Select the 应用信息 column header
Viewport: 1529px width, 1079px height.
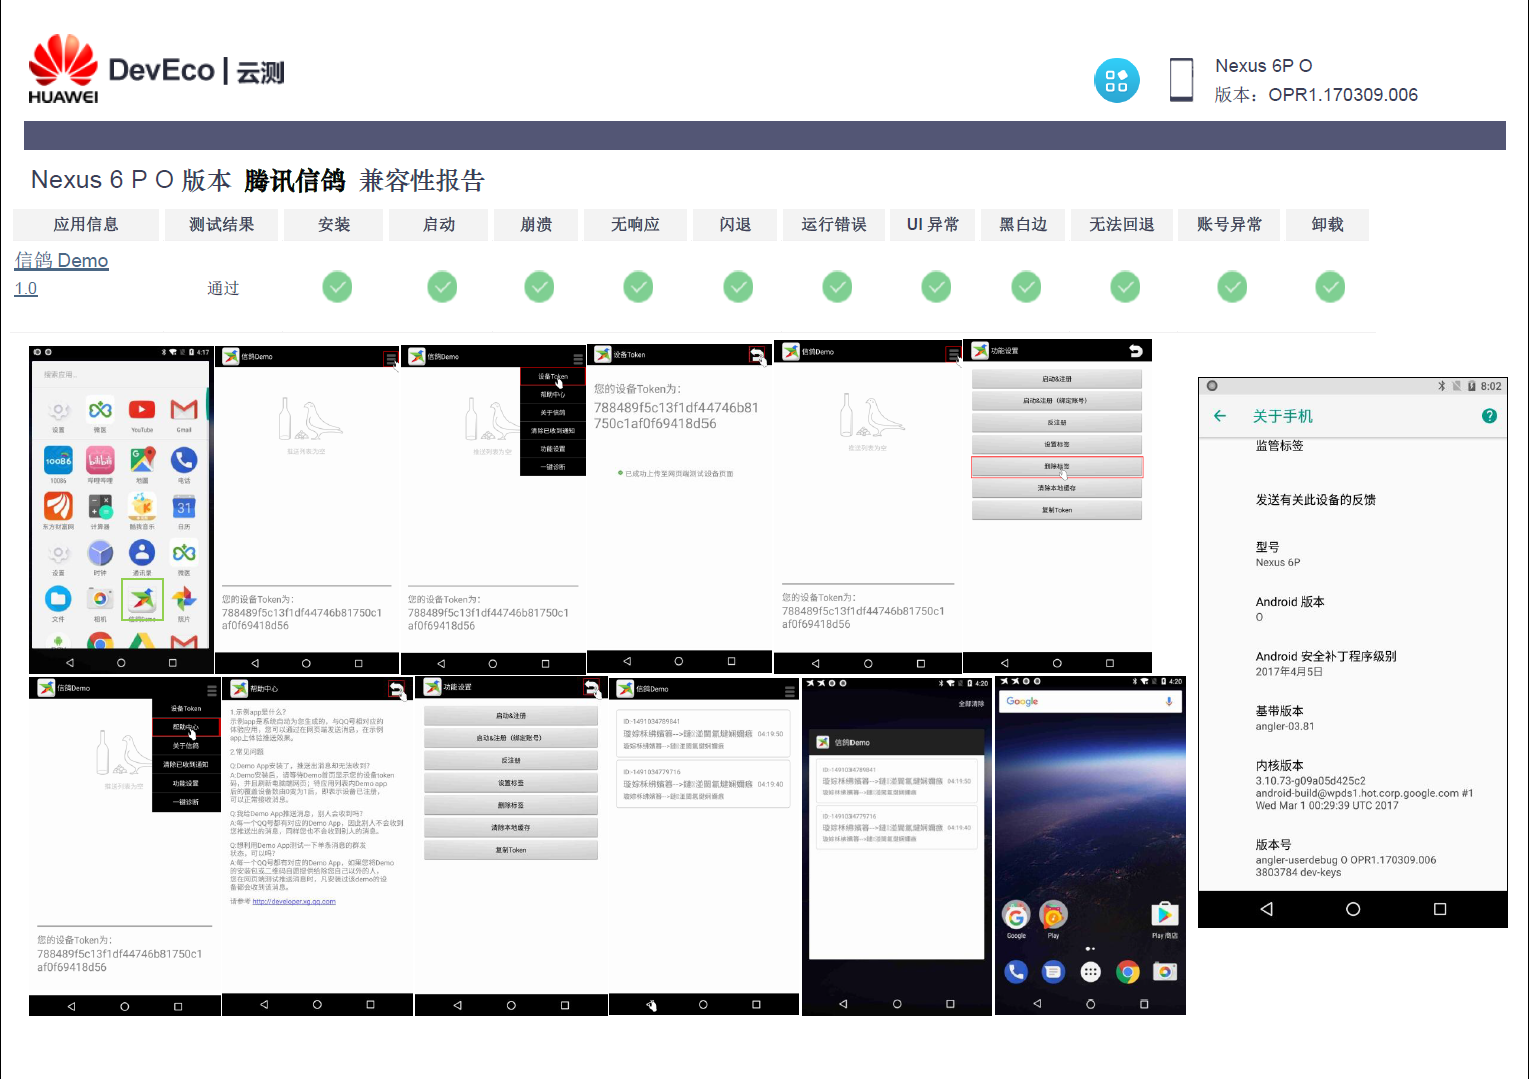(86, 225)
